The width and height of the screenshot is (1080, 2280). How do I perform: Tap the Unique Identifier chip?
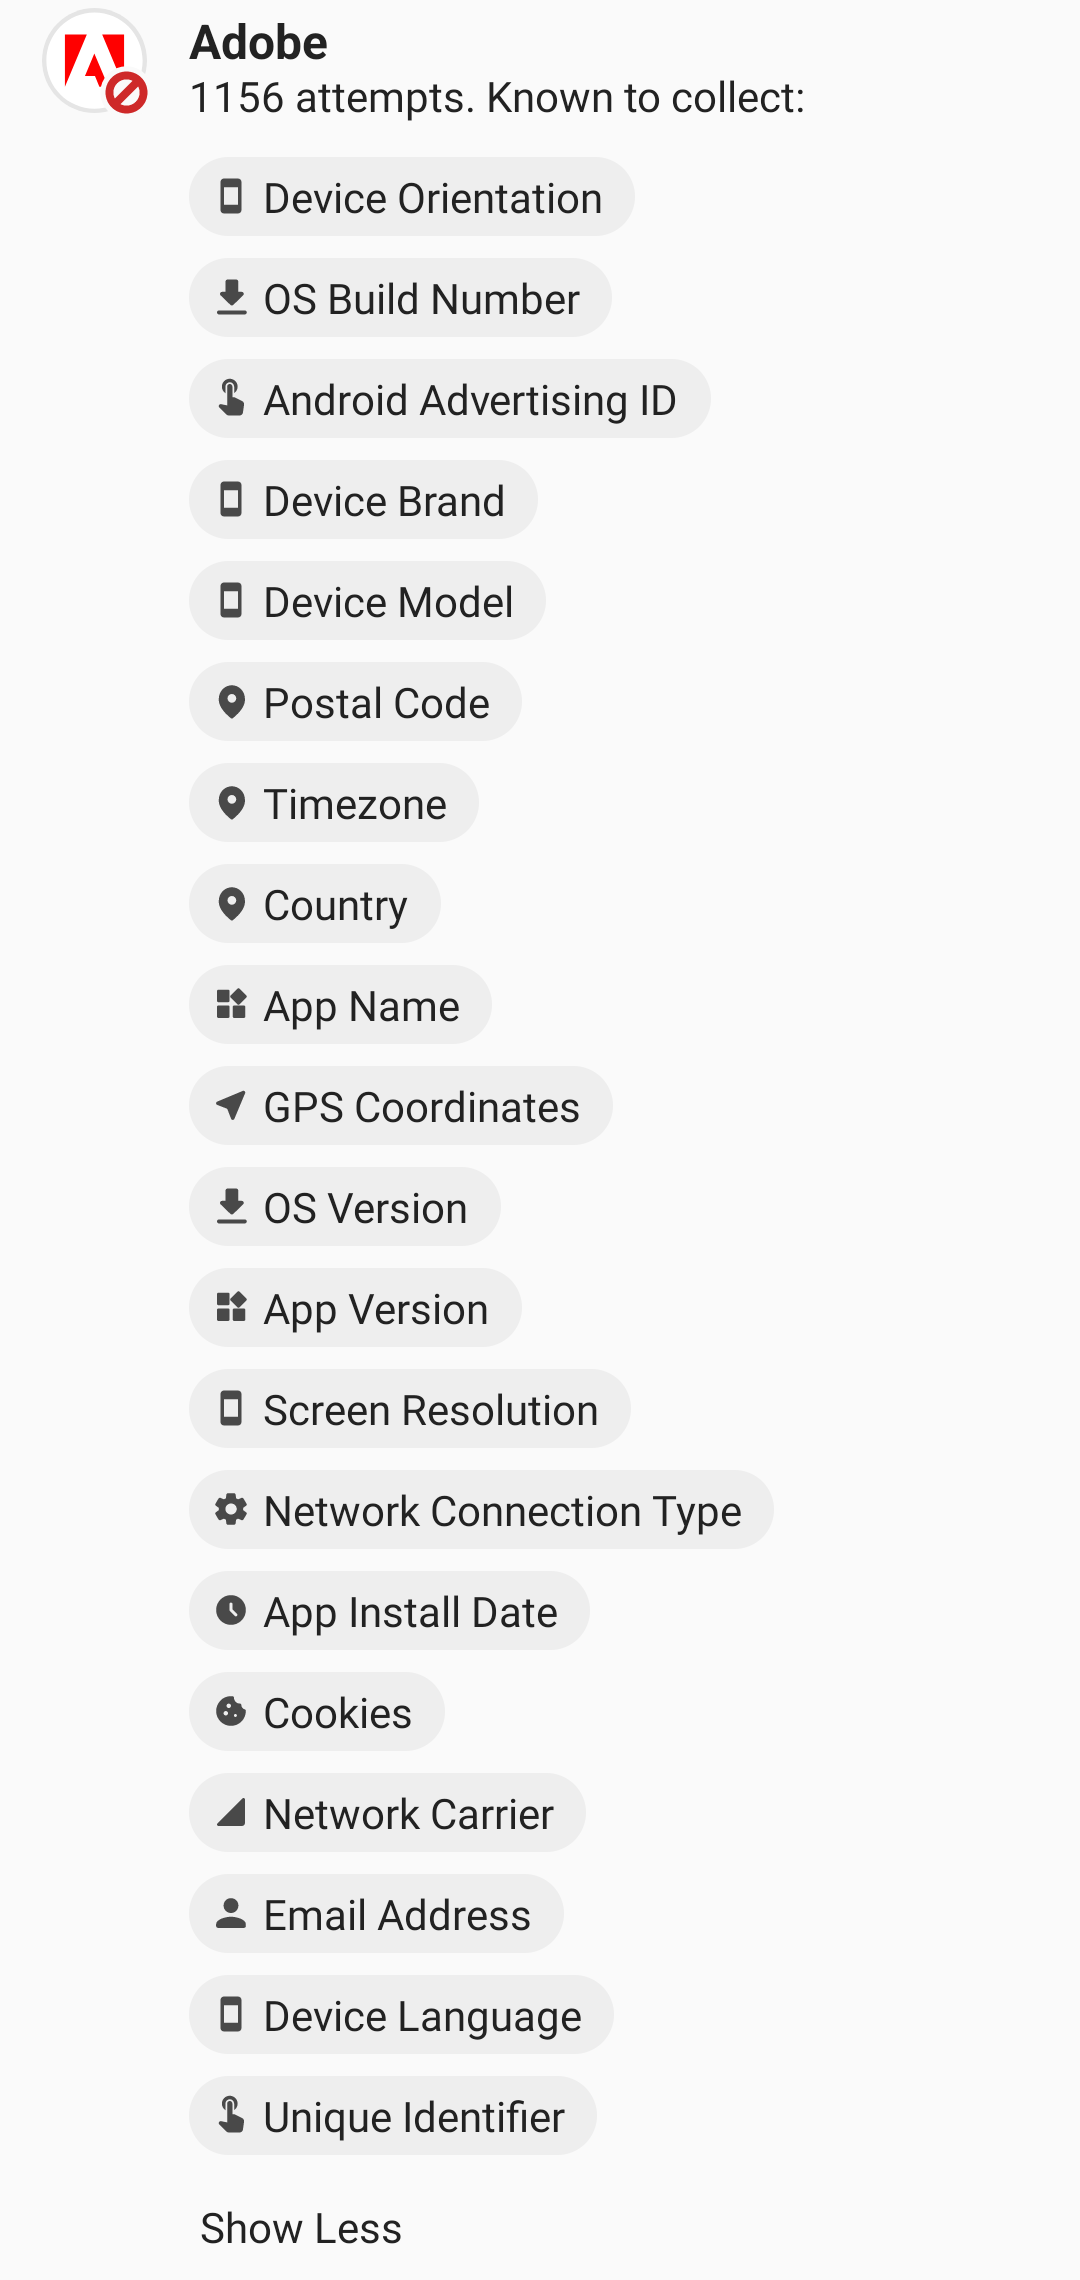[393, 2116]
